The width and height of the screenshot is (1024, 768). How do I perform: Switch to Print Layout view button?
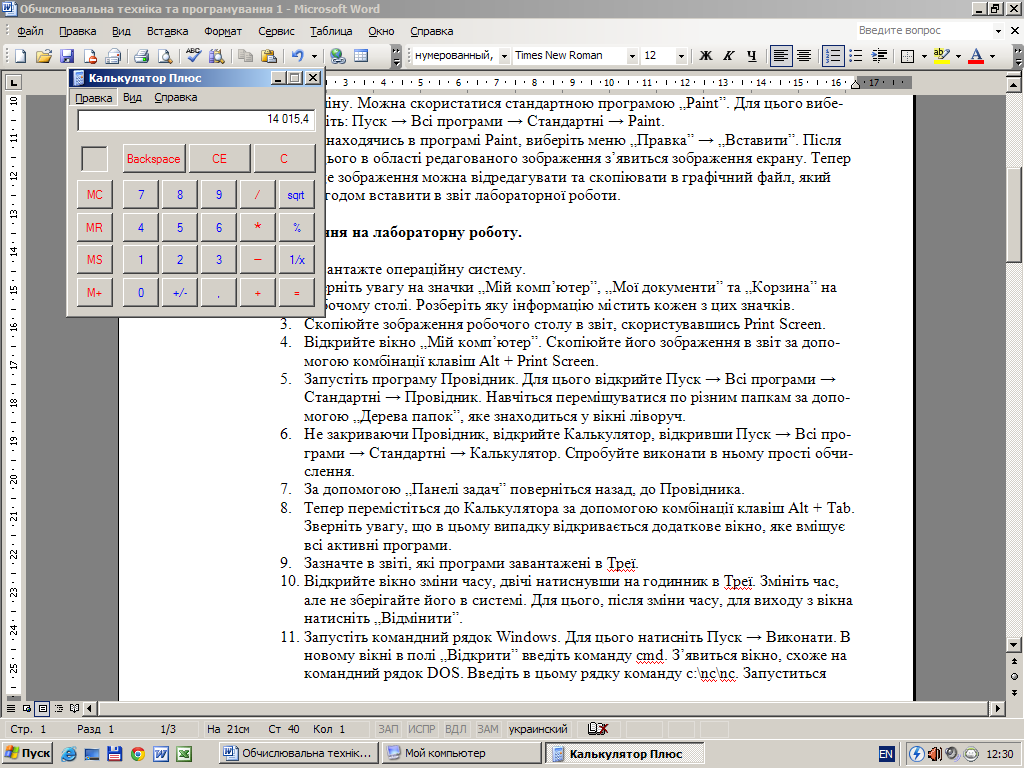[x=42, y=708]
